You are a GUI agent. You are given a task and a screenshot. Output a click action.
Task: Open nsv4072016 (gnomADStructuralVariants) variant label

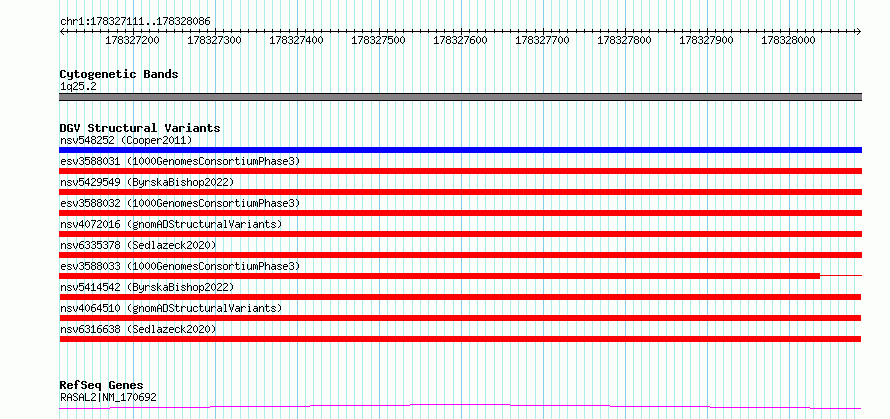click(x=171, y=224)
